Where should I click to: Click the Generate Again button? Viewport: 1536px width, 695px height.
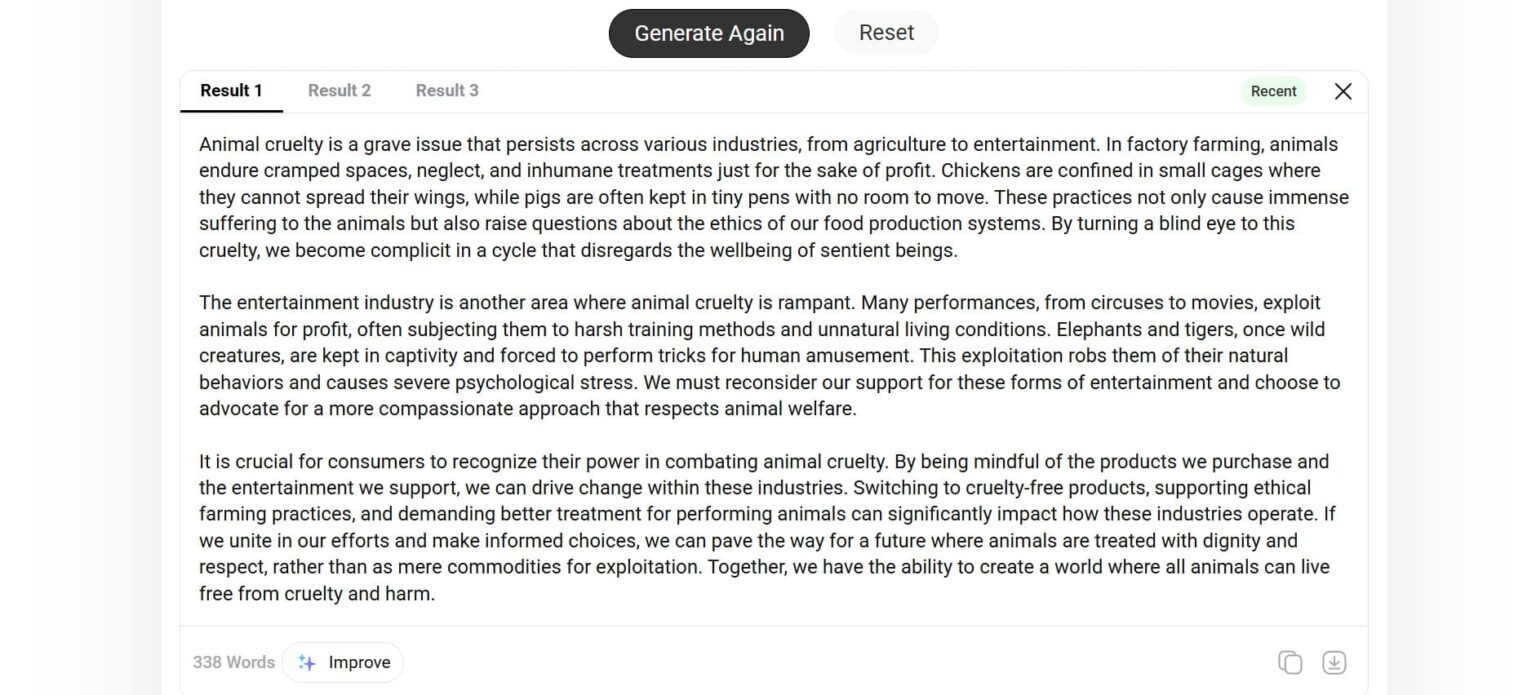708,33
